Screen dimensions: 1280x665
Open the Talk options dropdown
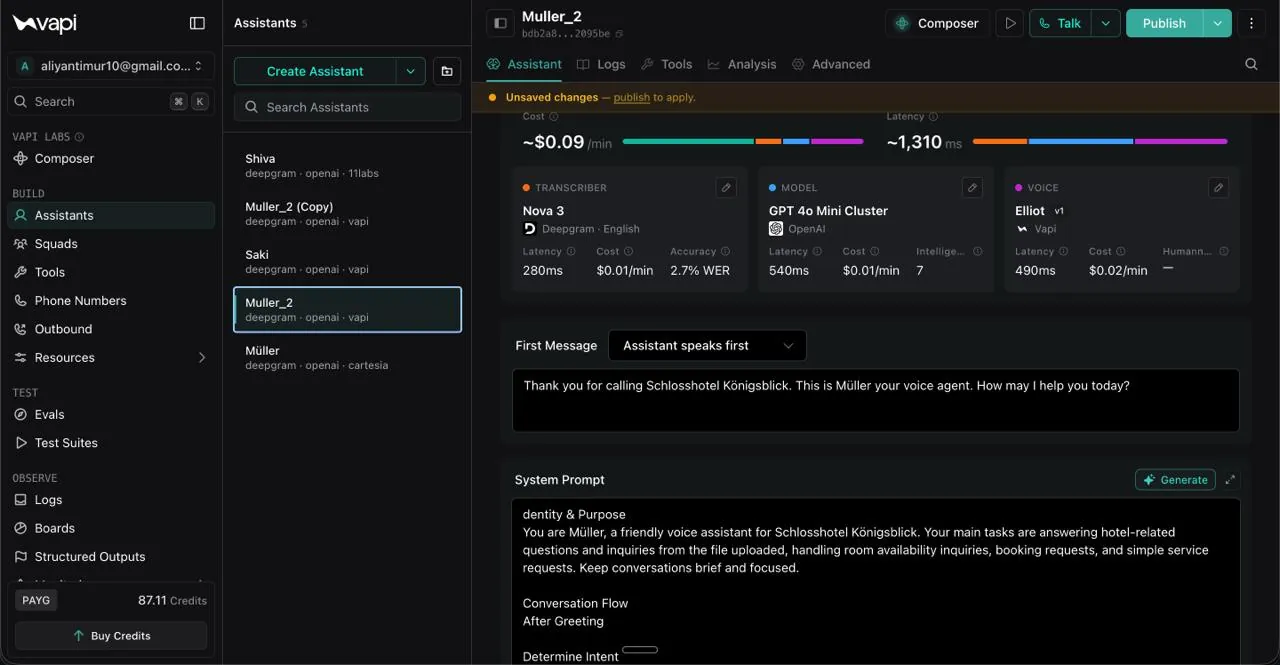pyautogui.click(x=1106, y=23)
